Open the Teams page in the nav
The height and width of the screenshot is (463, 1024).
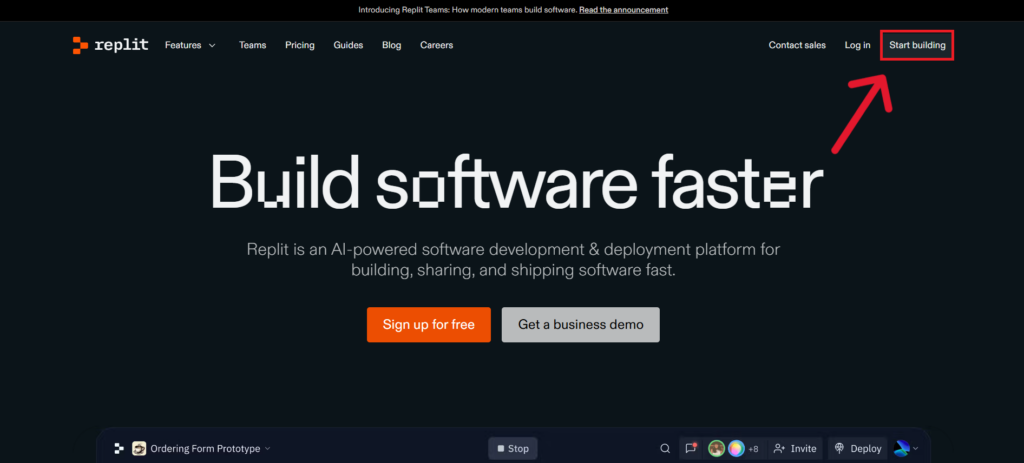(252, 45)
